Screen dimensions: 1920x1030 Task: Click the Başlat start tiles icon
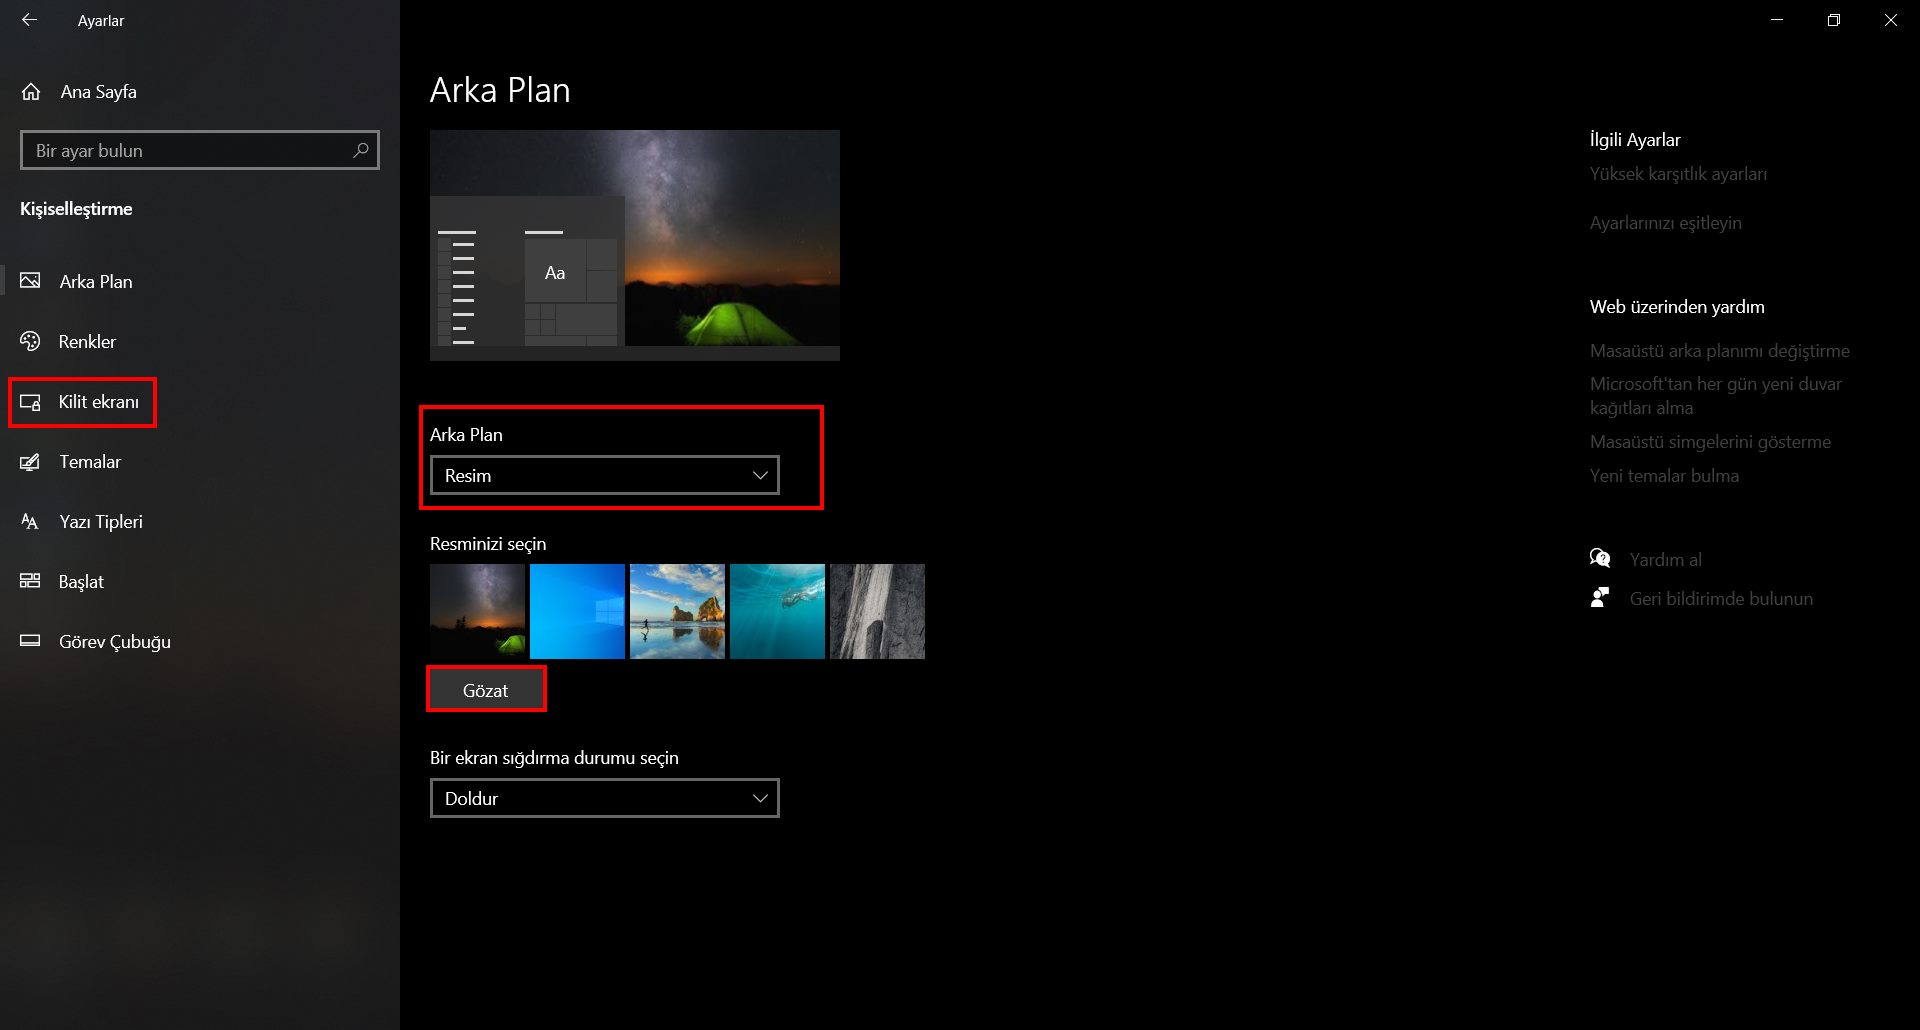pyautogui.click(x=30, y=581)
